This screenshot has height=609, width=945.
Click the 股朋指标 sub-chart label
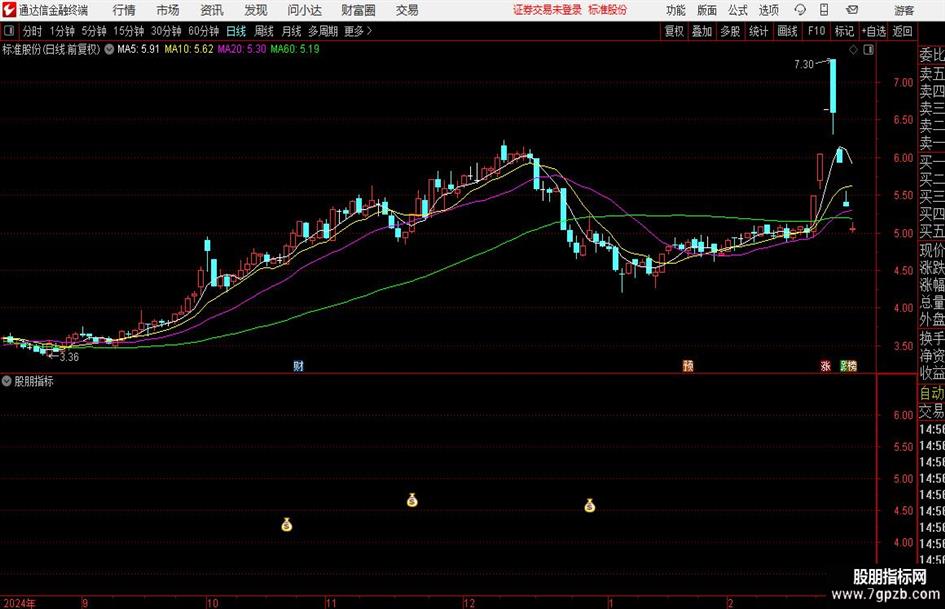(x=34, y=381)
